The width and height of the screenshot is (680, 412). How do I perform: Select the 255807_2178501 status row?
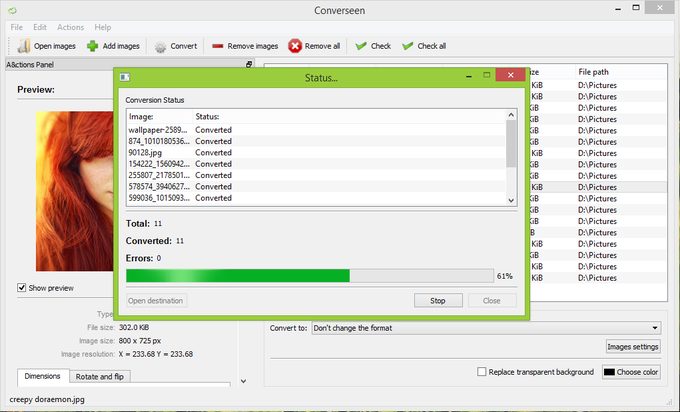316,175
